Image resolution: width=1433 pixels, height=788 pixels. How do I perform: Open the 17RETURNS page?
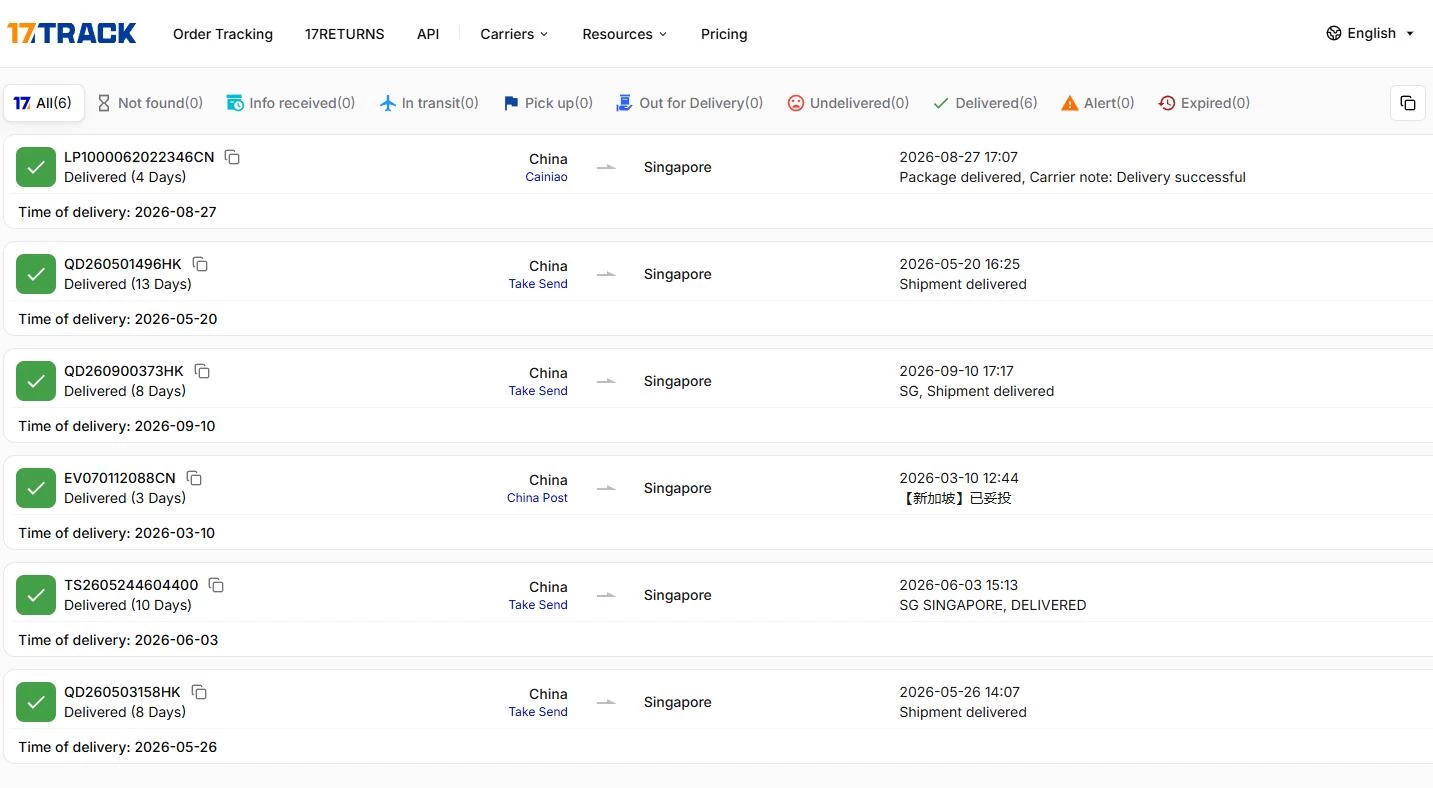point(345,34)
